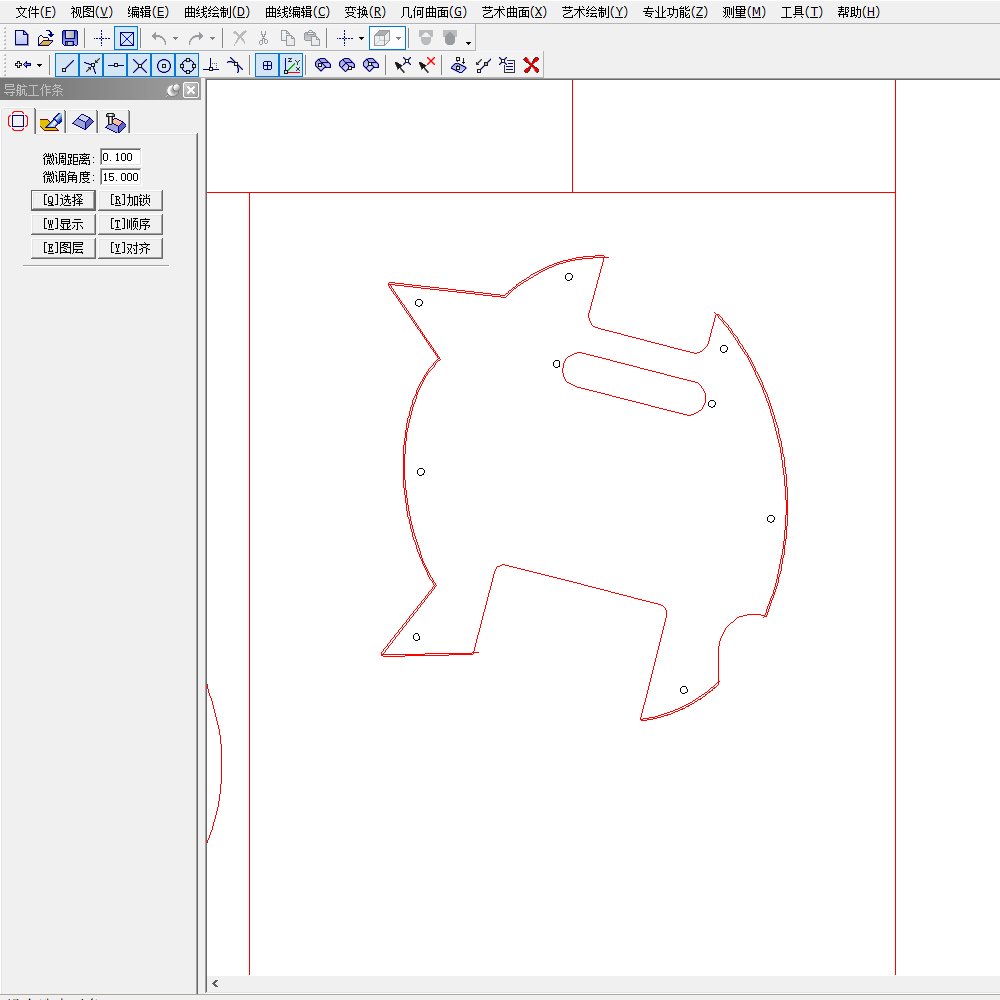Switch to the pen-sketch navigation tab
The image size is (1000, 1000).
tap(50, 121)
